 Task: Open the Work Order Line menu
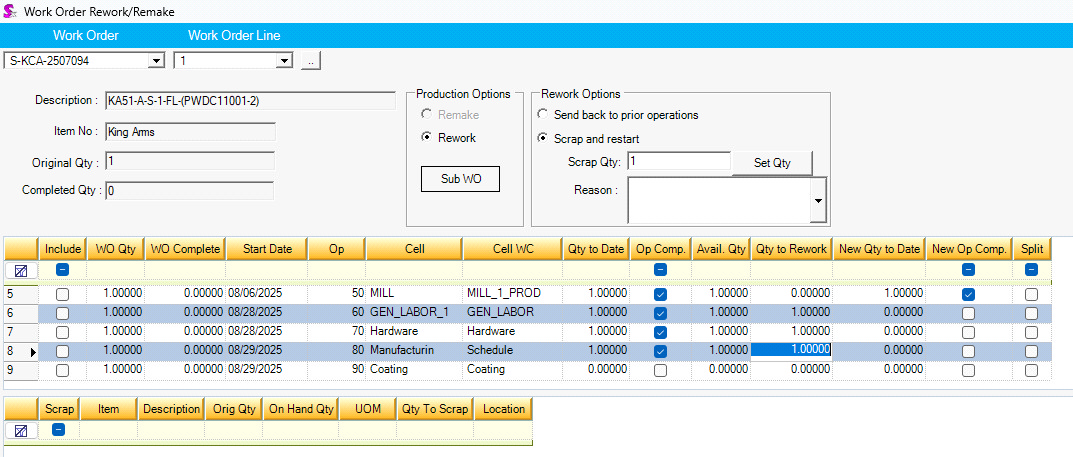pyautogui.click(x=234, y=36)
